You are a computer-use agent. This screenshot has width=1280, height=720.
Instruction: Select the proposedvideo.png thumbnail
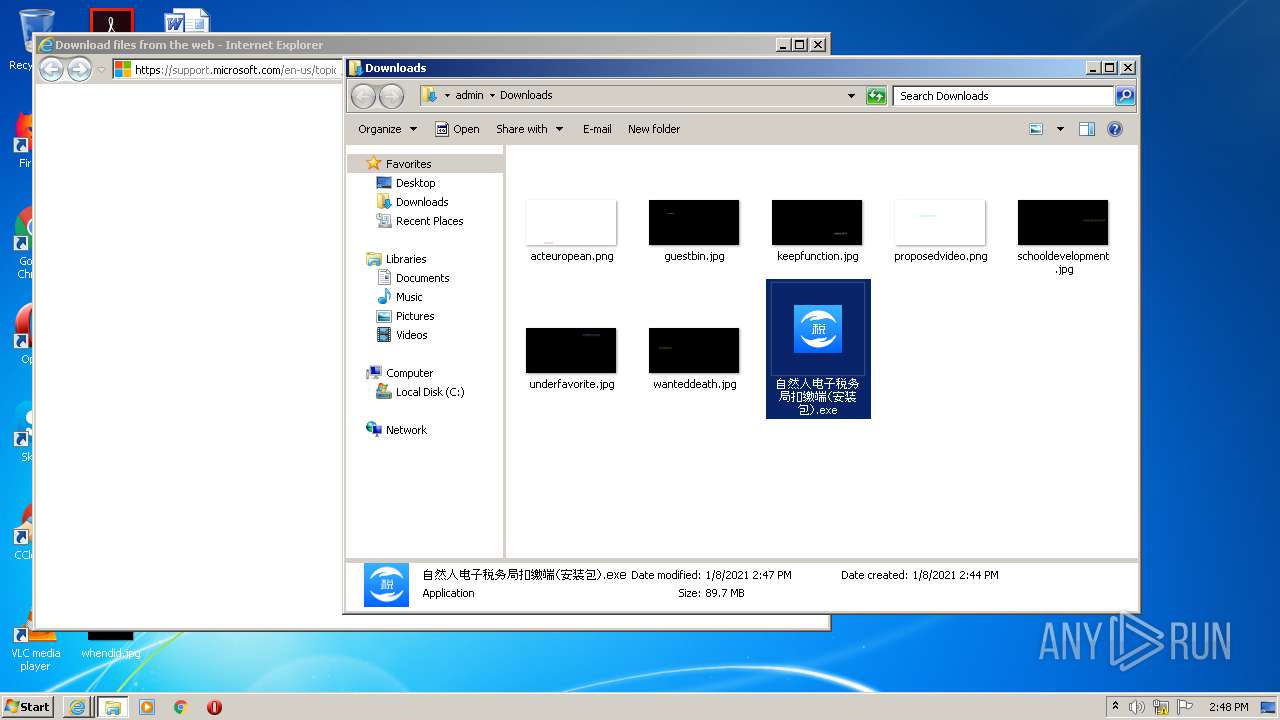click(940, 223)
